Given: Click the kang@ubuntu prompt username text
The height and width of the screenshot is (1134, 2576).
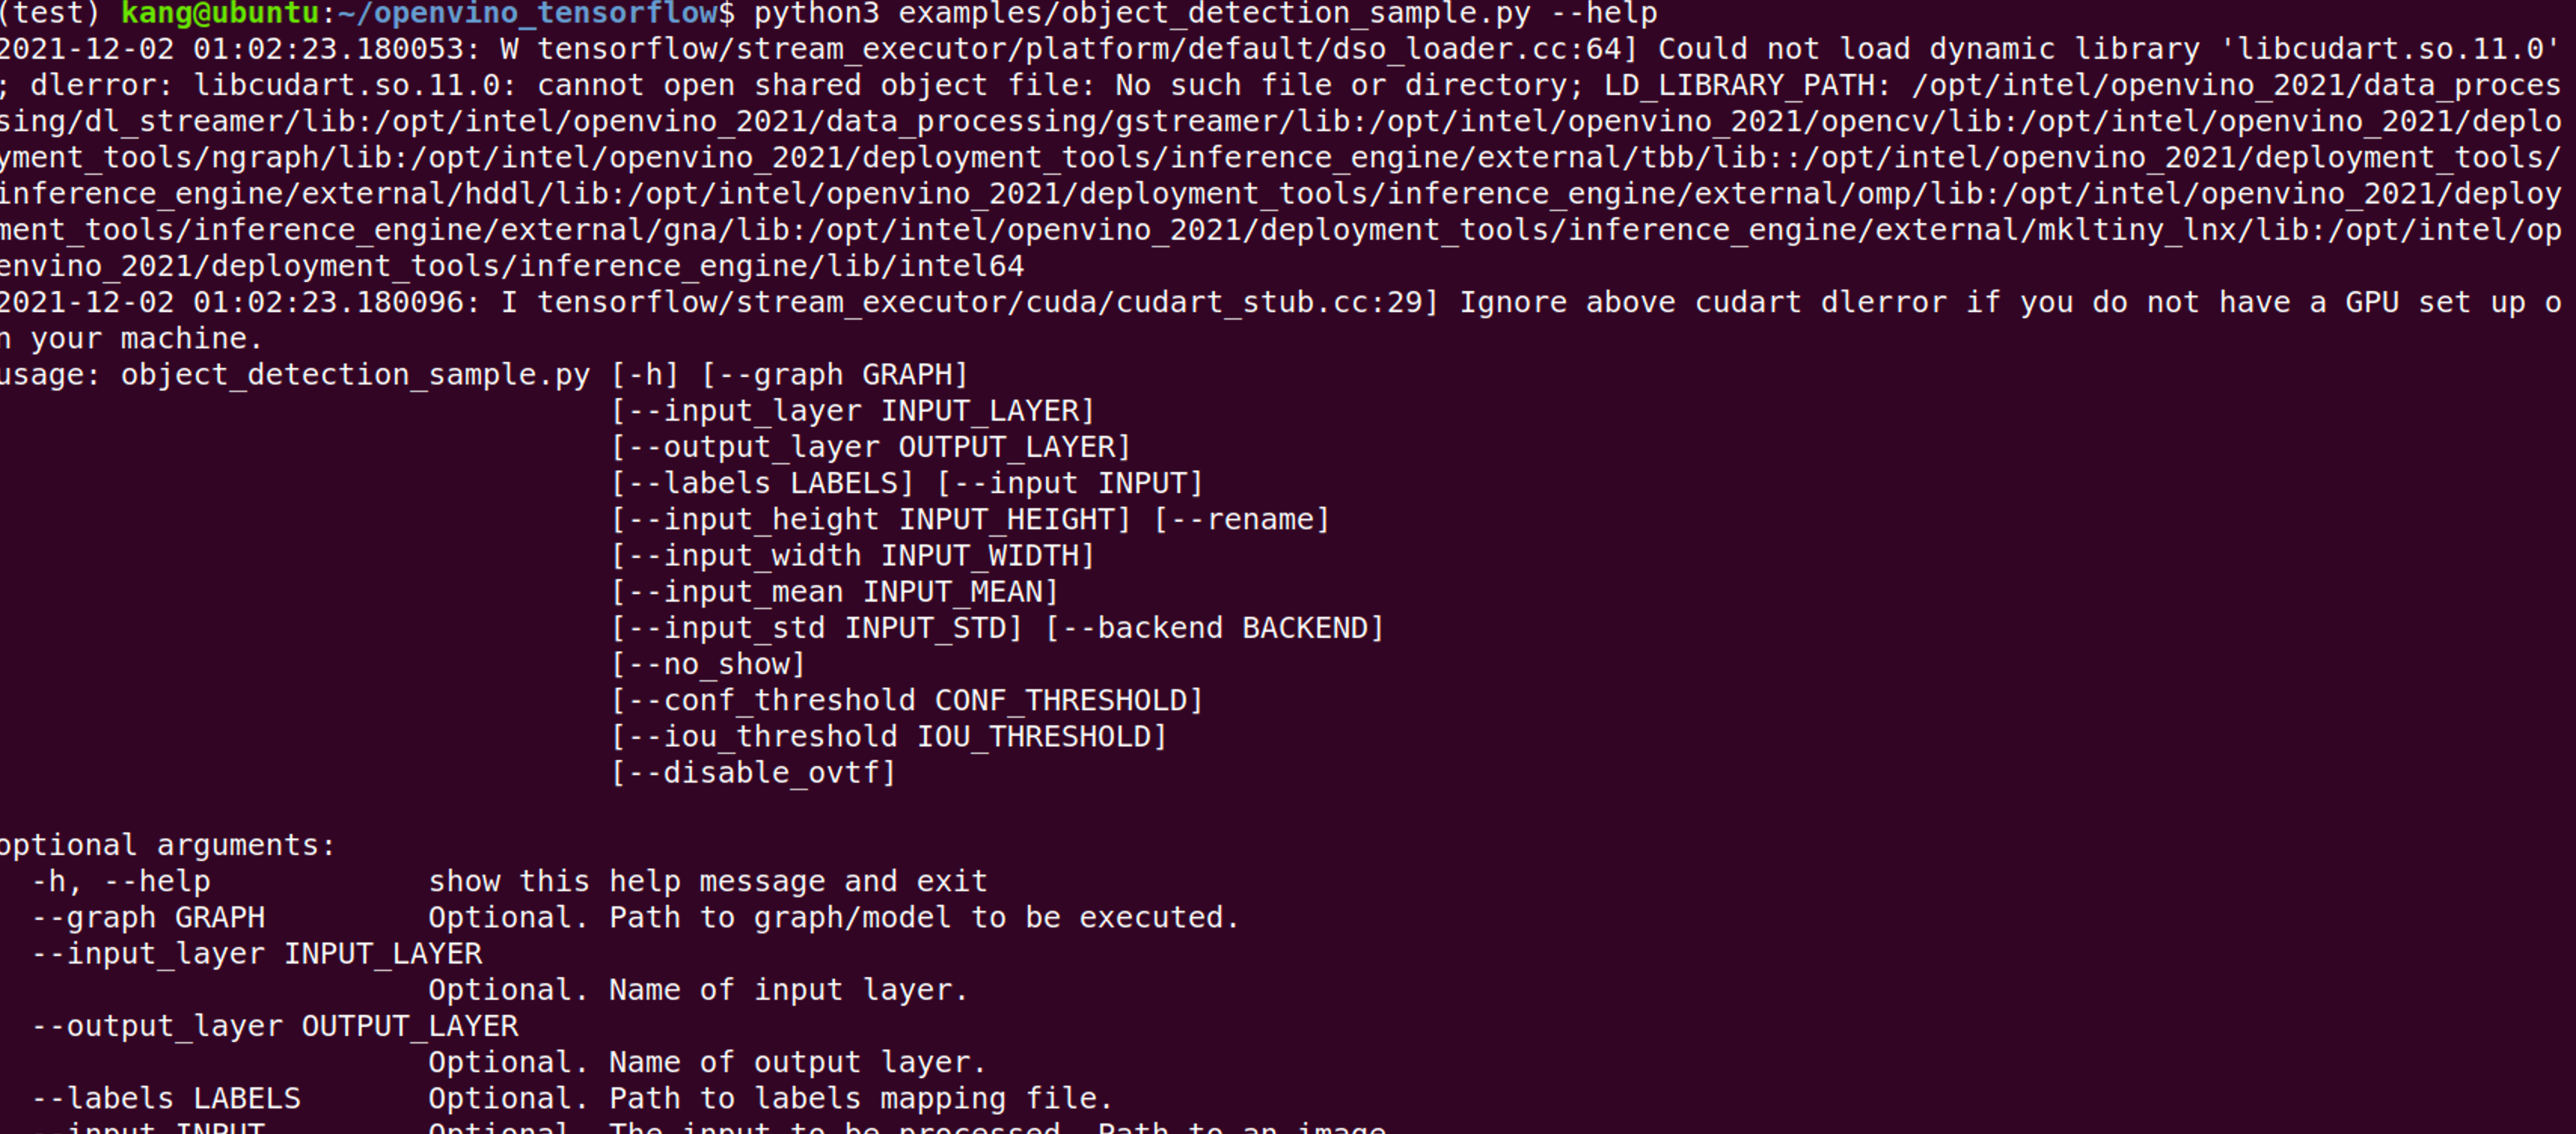Looking at the screenshot, I should point(220,13).
